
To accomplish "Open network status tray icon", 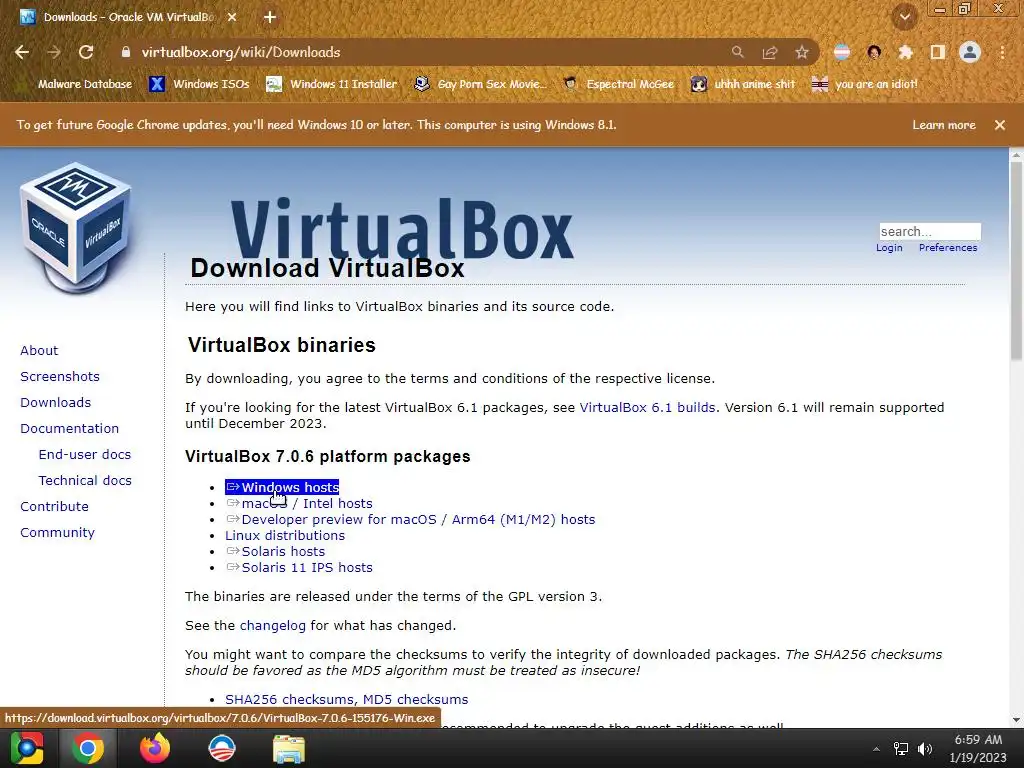I will 901,749.
